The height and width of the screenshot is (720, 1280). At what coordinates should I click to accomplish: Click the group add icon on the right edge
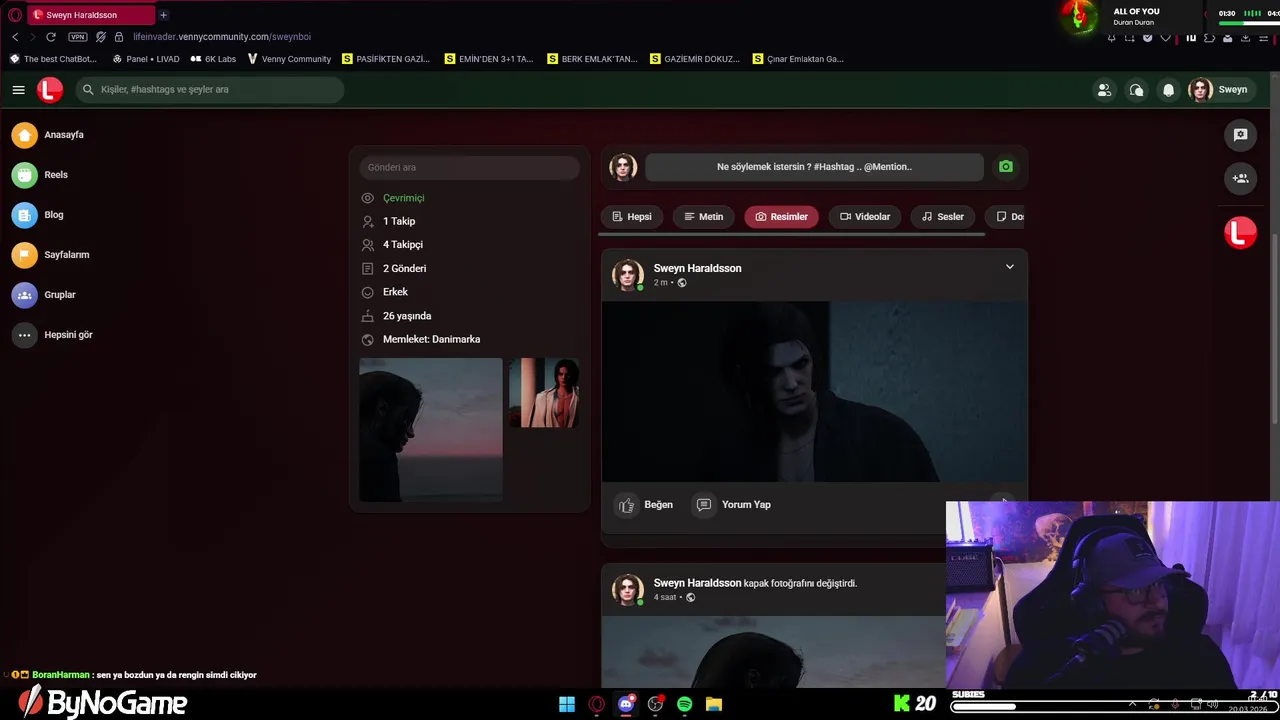[1240, 178]
